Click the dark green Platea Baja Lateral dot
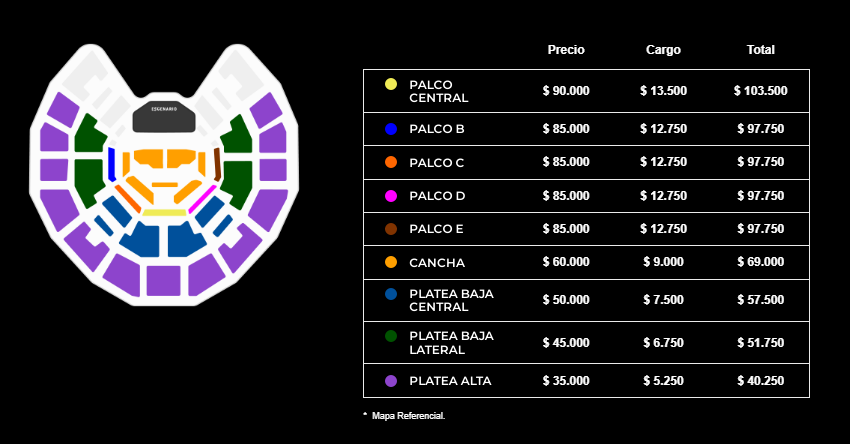 [391, 336]
